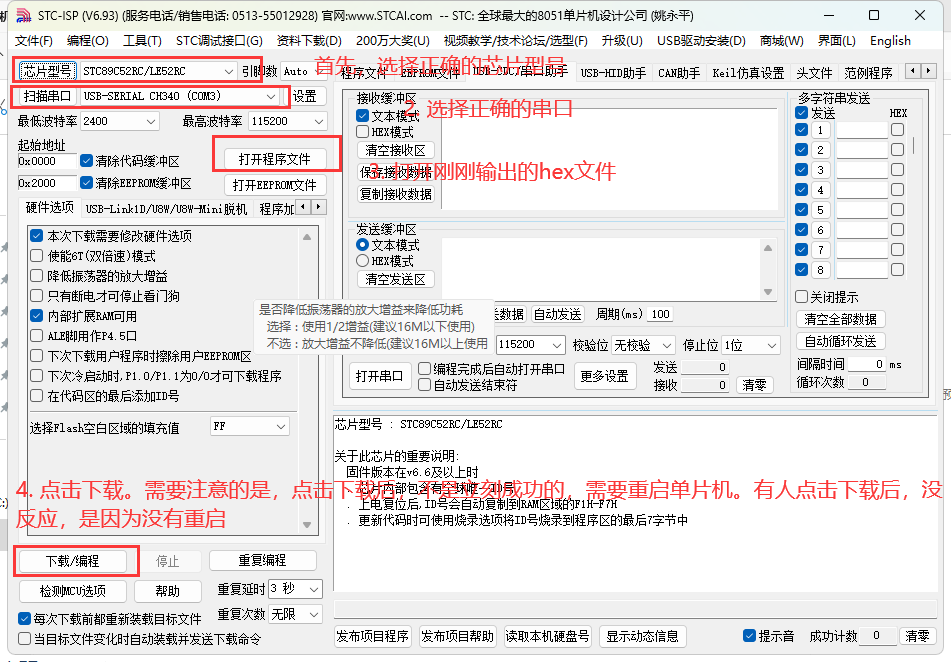
Task: Click tab strip right scroll arrow at top
Action: coord(928,71)
